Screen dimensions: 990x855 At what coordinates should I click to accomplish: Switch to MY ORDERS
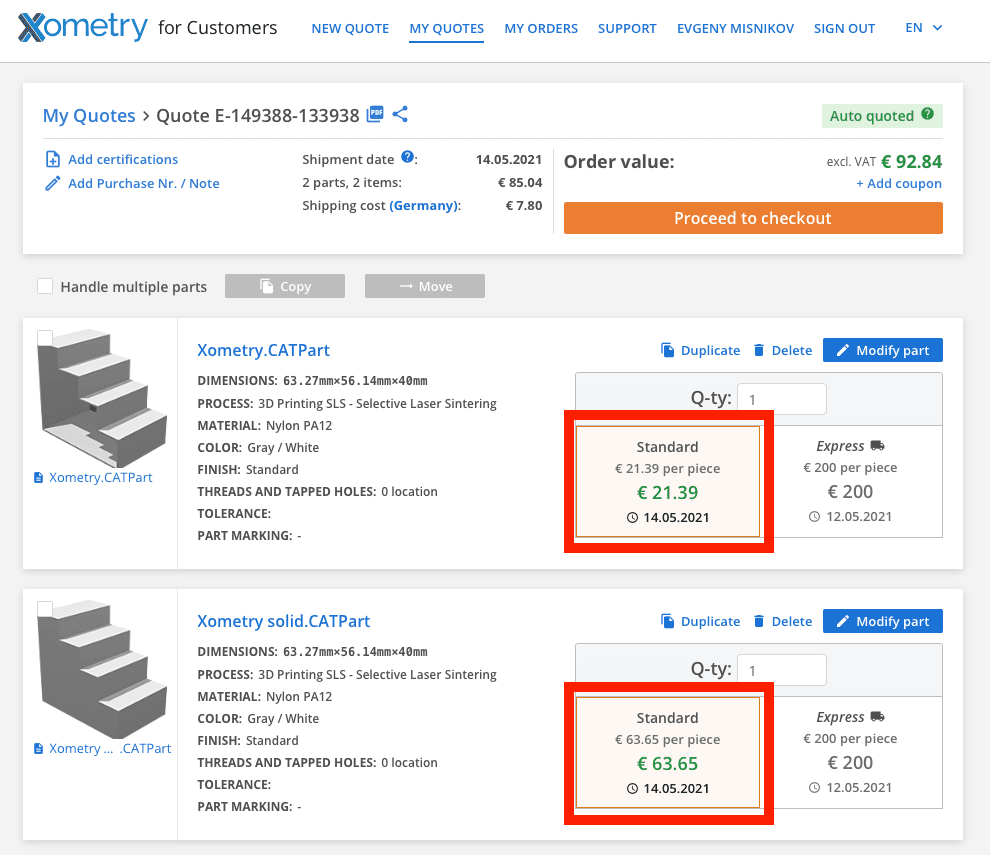tap(541, 28)
